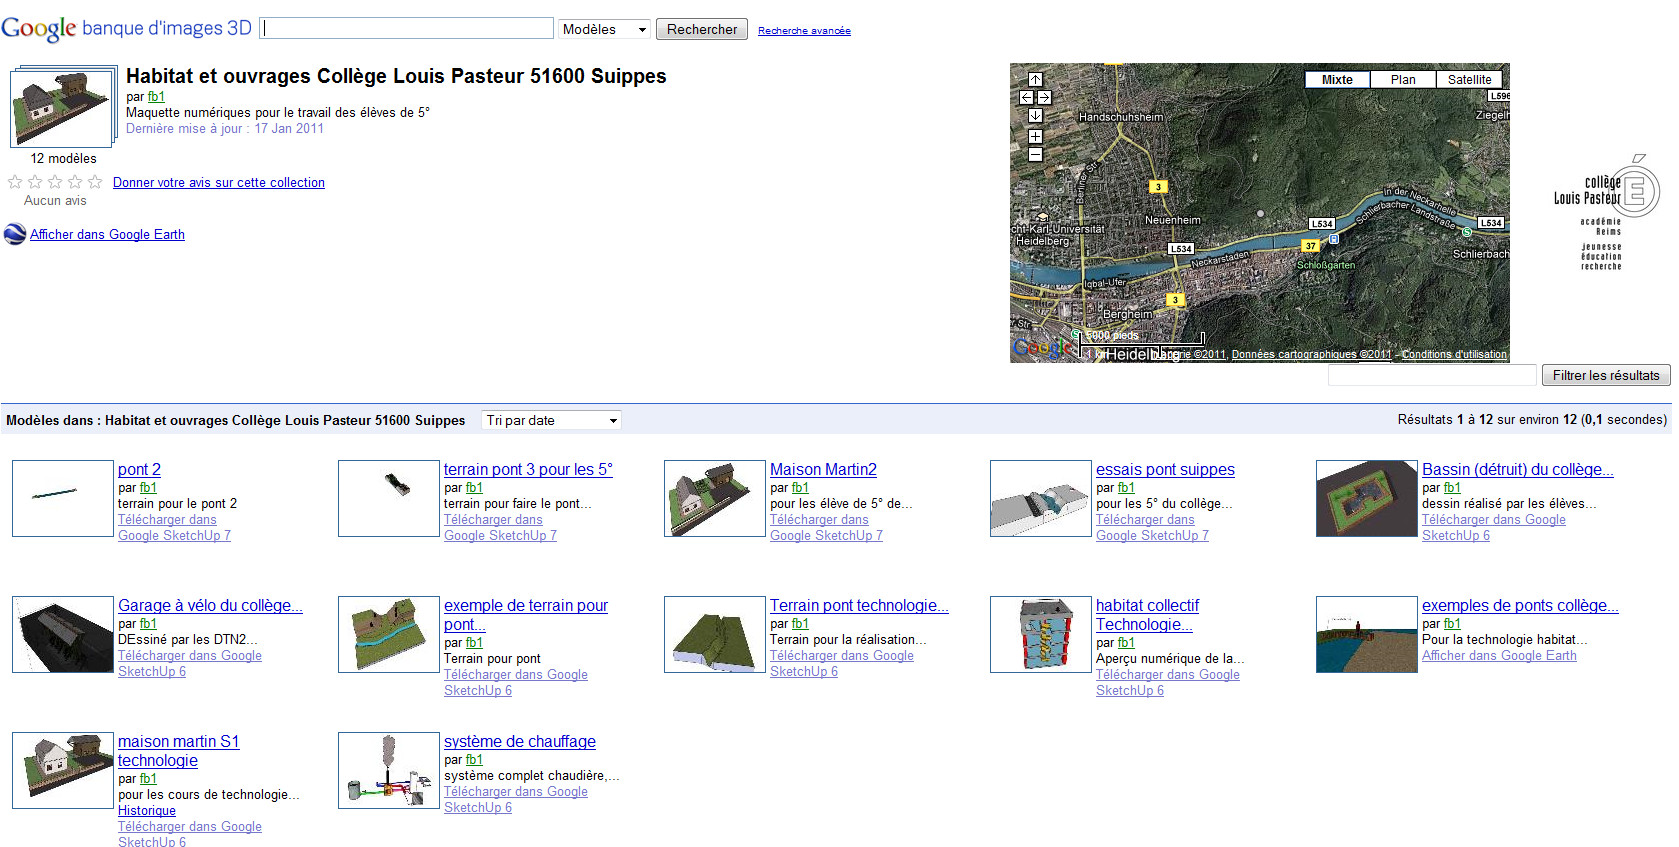
Task: Rate the collection three stars
Action: (x=55, y=182)
